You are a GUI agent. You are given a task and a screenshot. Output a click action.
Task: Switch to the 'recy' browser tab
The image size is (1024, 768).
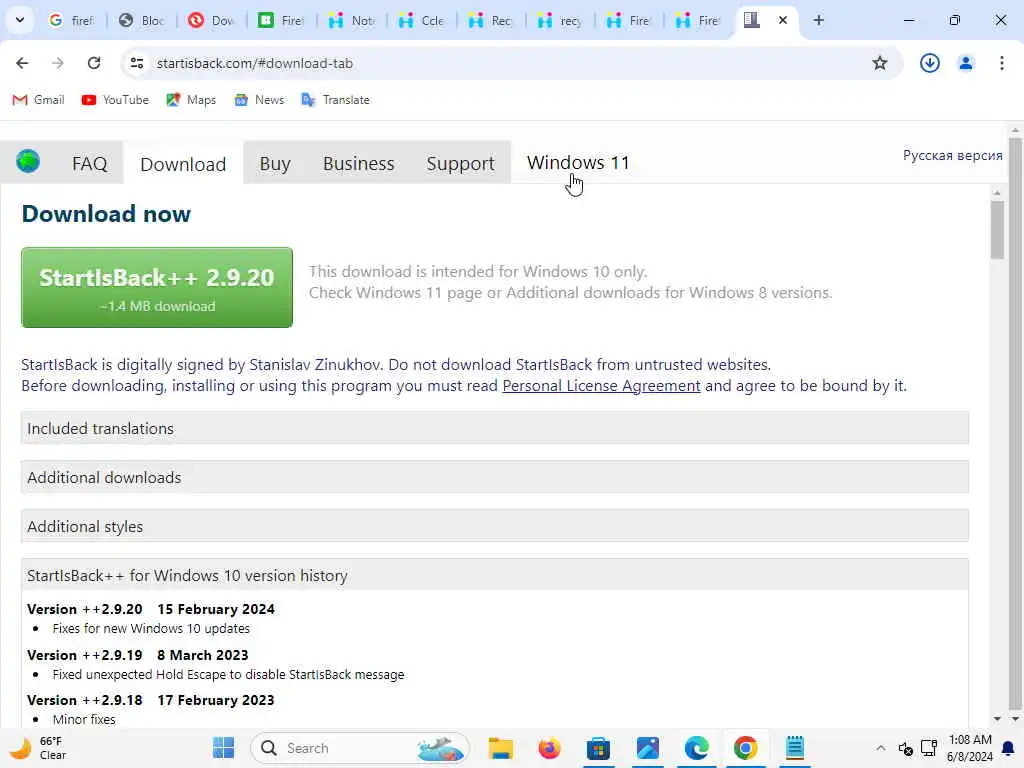(560, 20)
